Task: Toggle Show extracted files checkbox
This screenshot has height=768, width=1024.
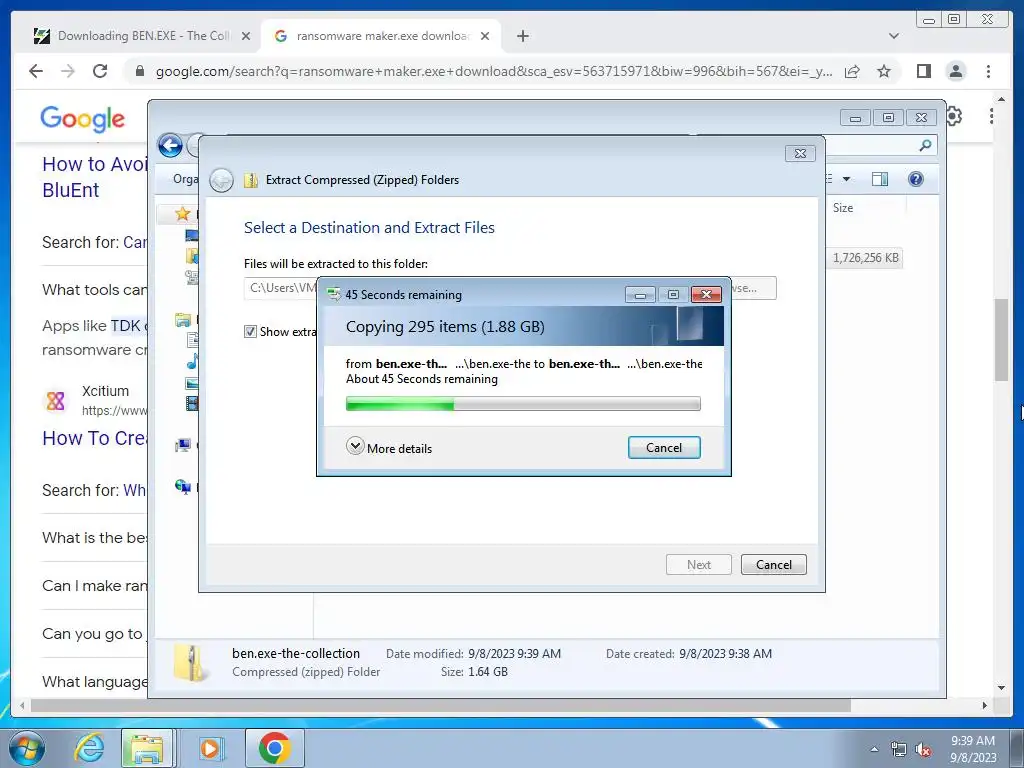Action: pos(250,331)
